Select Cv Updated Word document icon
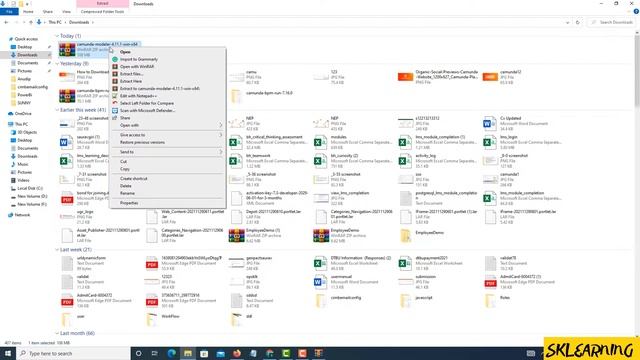 tap(489, 123)
